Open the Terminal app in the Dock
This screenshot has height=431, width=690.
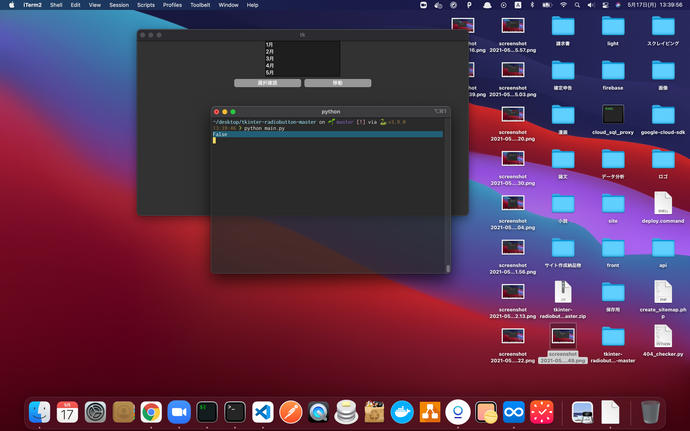coord(235,413)
